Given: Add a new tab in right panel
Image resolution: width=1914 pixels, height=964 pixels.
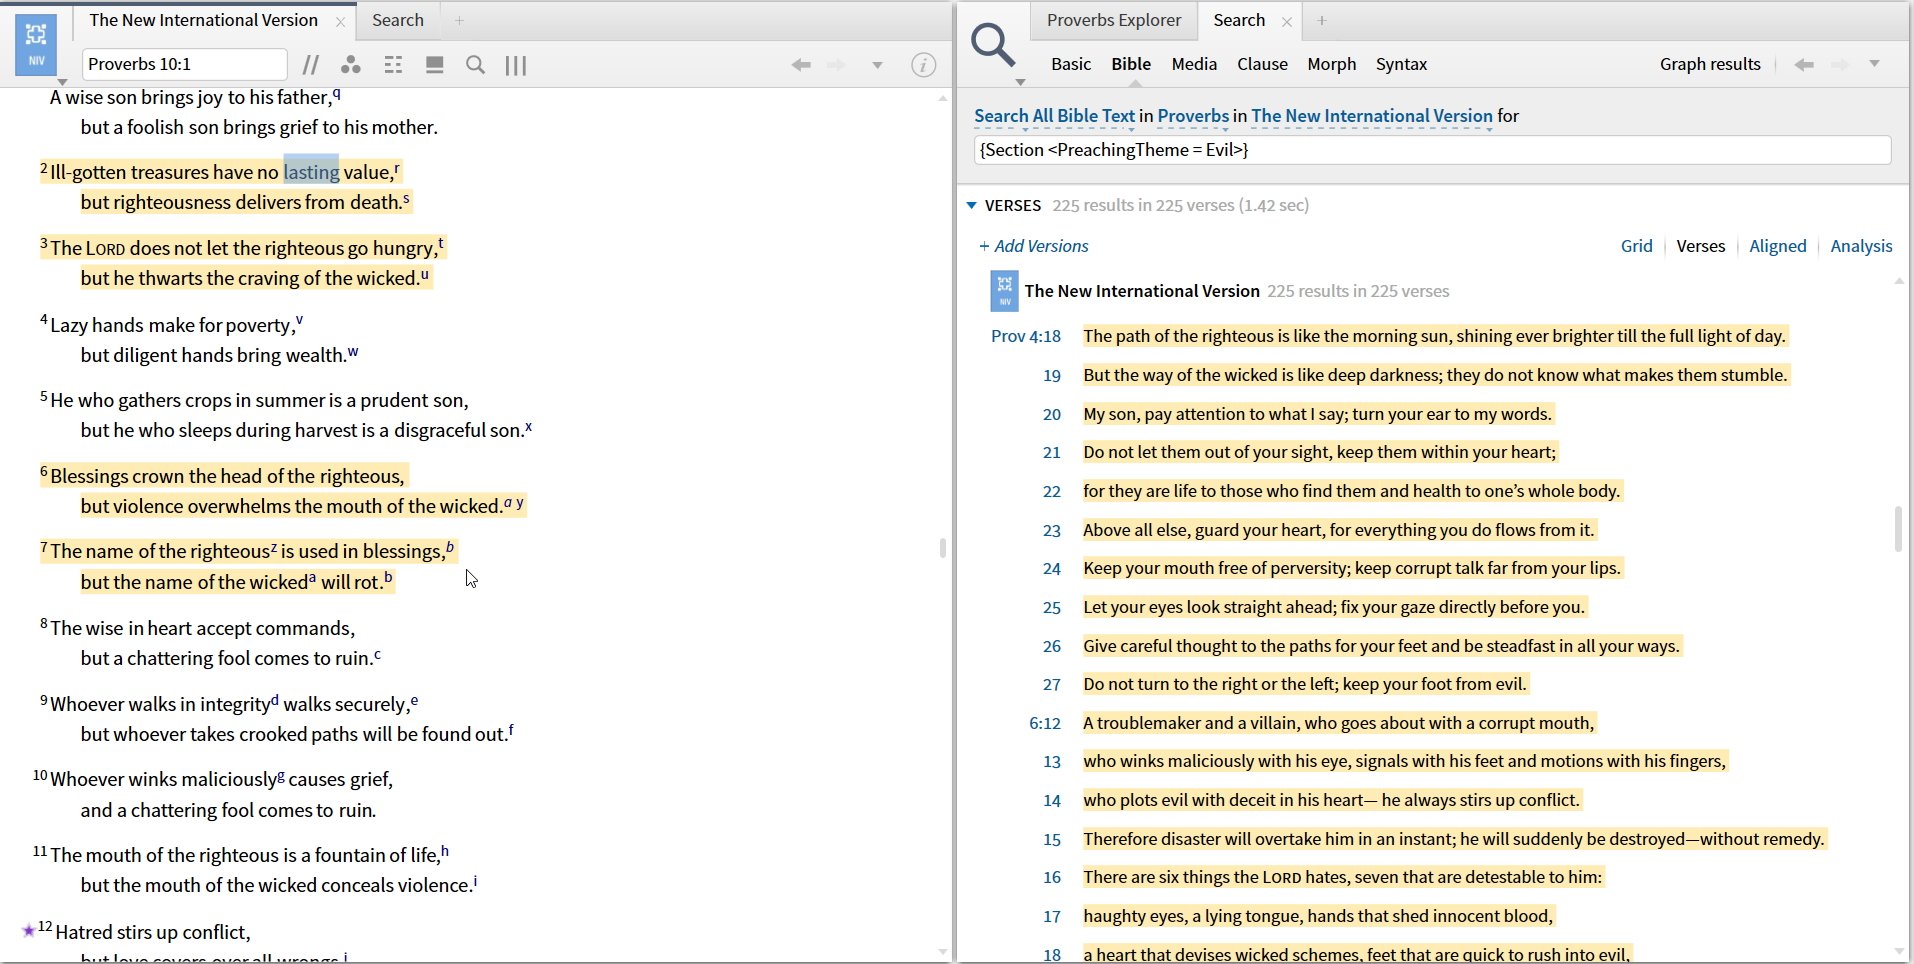Looking at the screenshot, I should [x=1322, y=20].
